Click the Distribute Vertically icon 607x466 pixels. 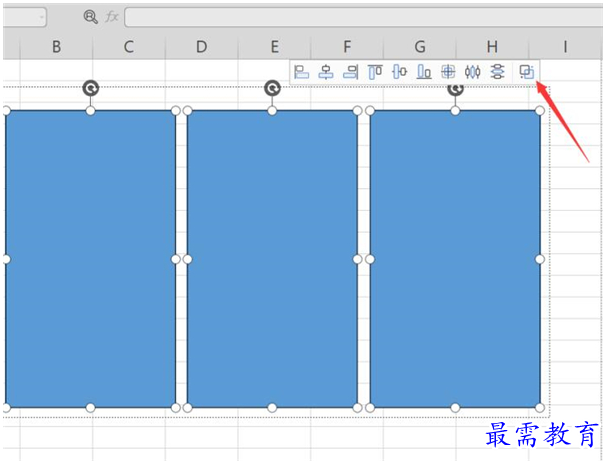click(497, 72)
